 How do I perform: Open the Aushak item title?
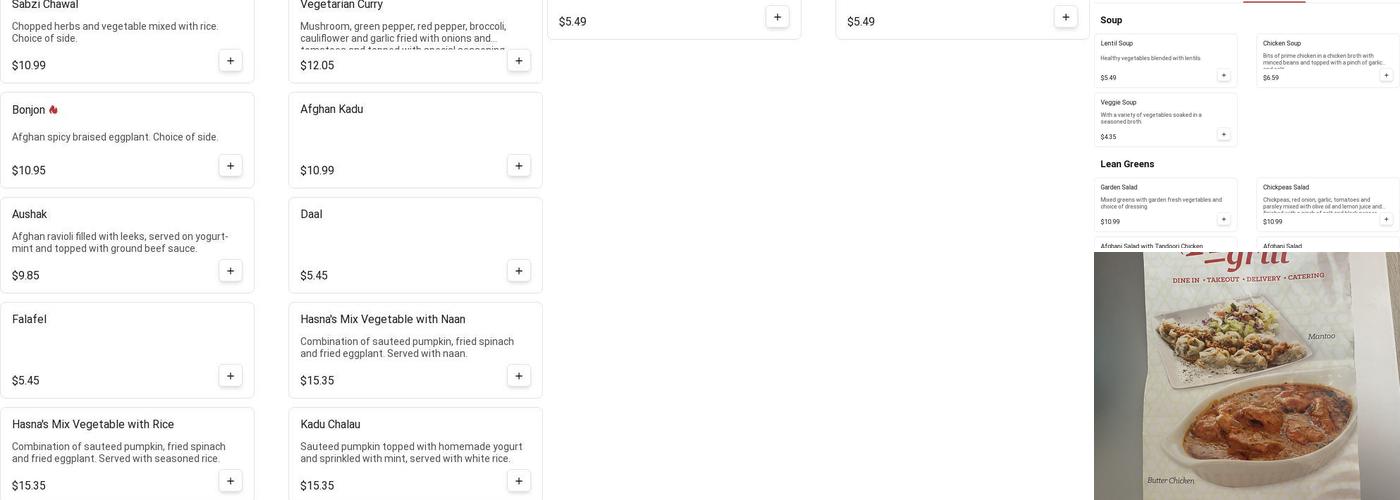pyautogui.click(x=30, y=214)
